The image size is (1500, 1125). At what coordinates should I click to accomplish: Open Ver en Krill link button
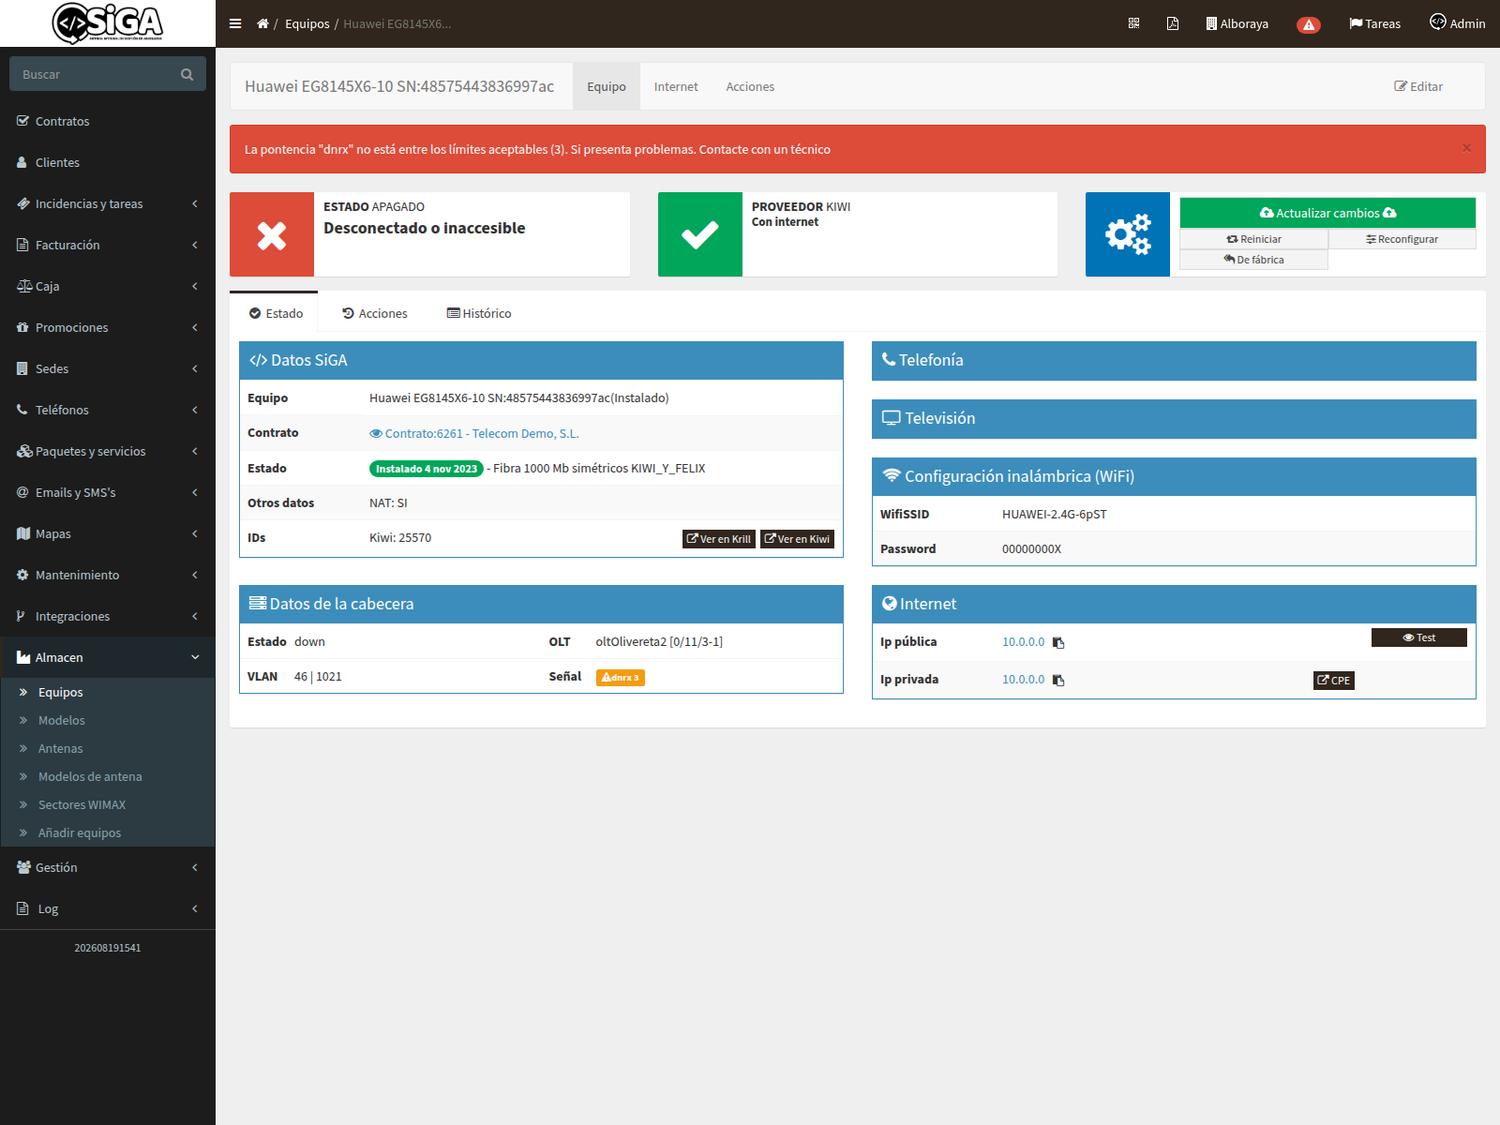tap(719, 539)
